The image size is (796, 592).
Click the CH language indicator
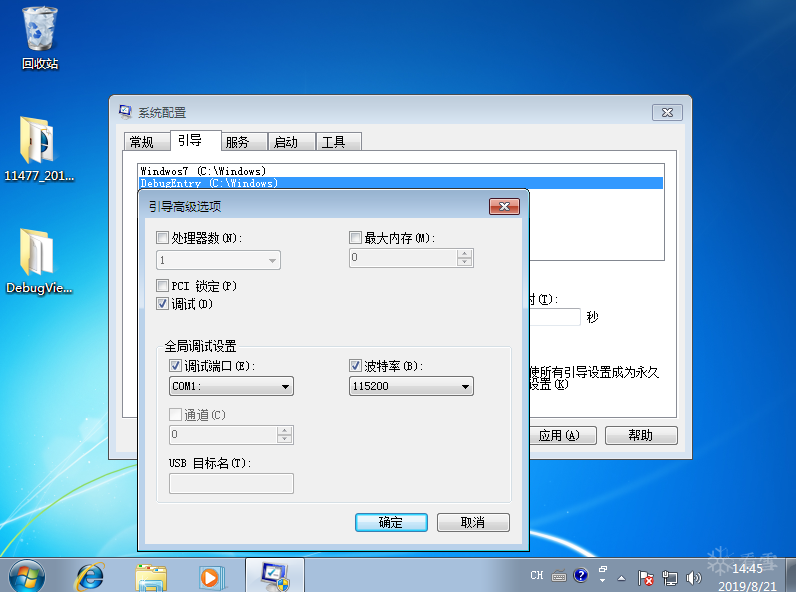click(537, 575)
